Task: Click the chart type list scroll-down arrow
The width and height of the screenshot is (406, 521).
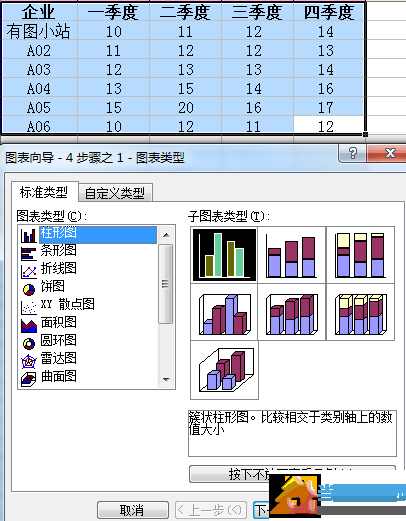Action: click(166, 380)
